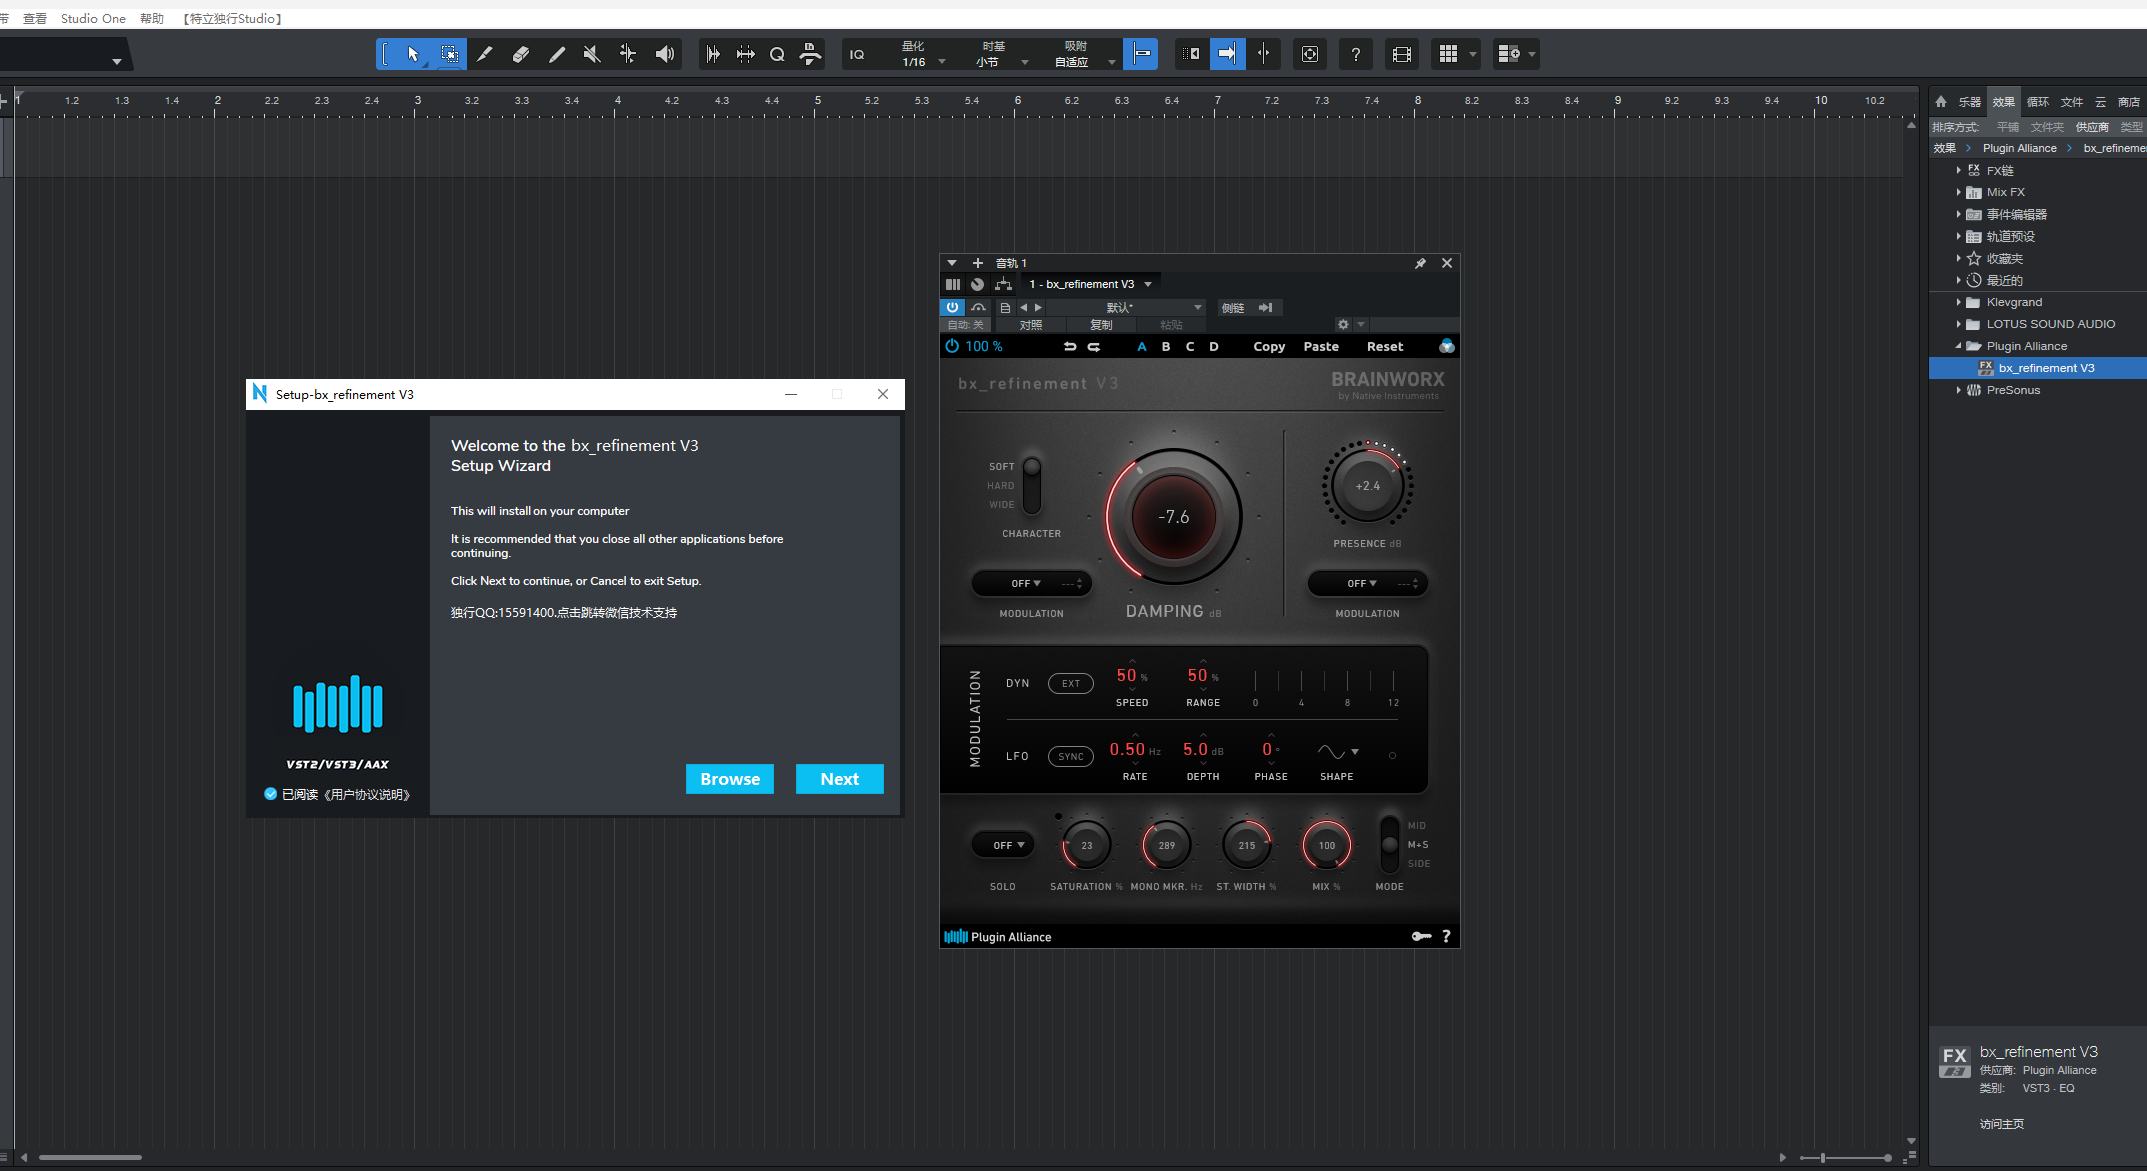Select the Mute tool in toolbar
Viewport: 2147px width, 1171px height.
(x=592, y=54)
